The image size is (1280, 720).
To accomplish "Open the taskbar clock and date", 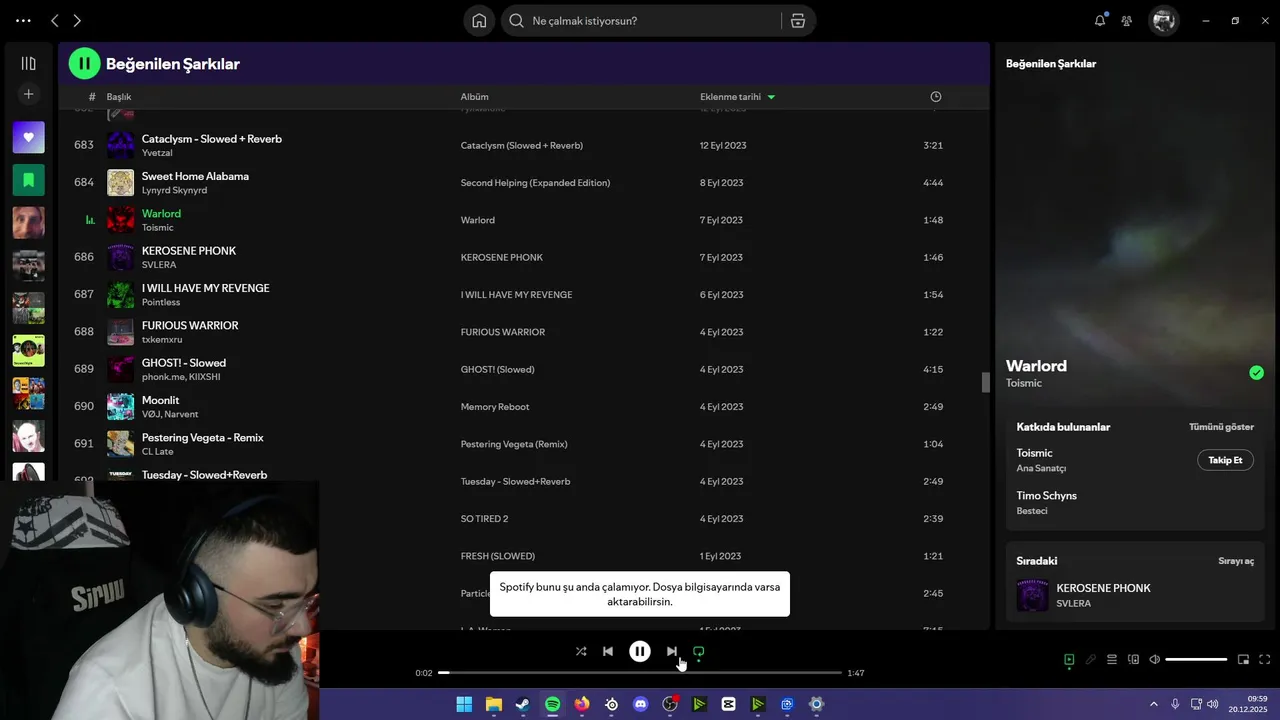I will [1248, 704].
